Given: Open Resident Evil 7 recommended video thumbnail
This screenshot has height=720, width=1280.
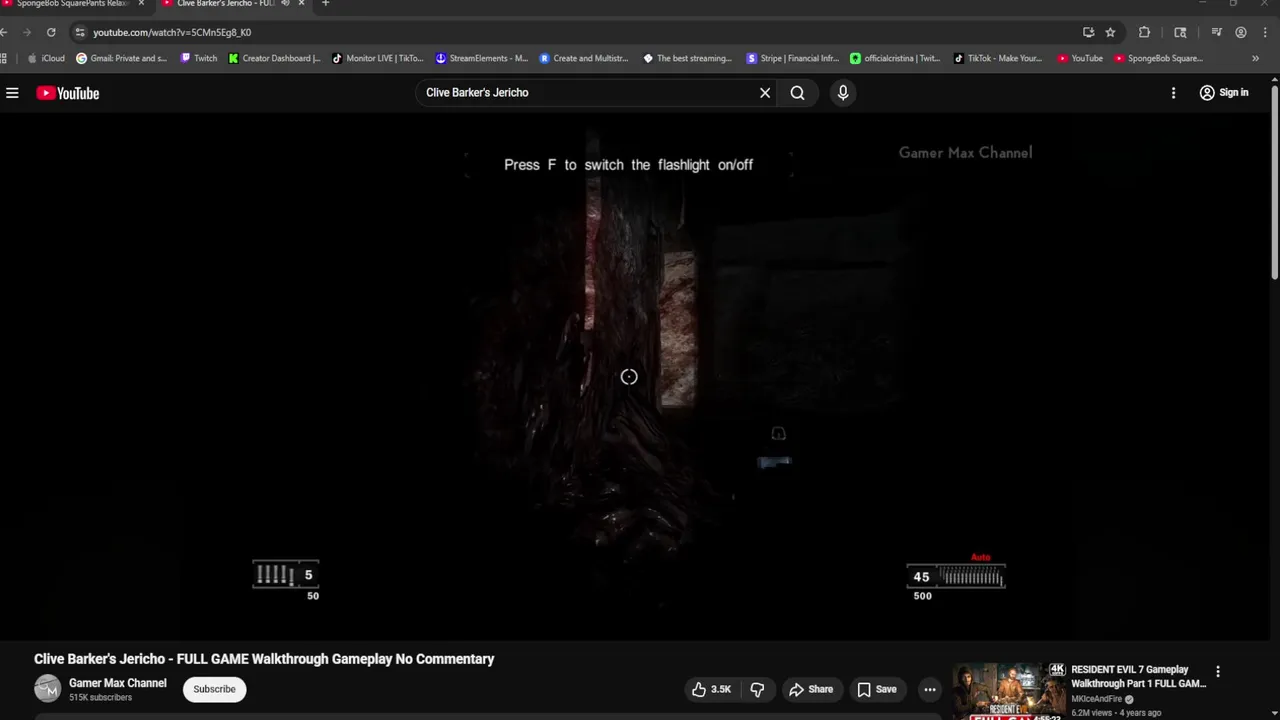Looking at the screenshot, I should 1009,691.
